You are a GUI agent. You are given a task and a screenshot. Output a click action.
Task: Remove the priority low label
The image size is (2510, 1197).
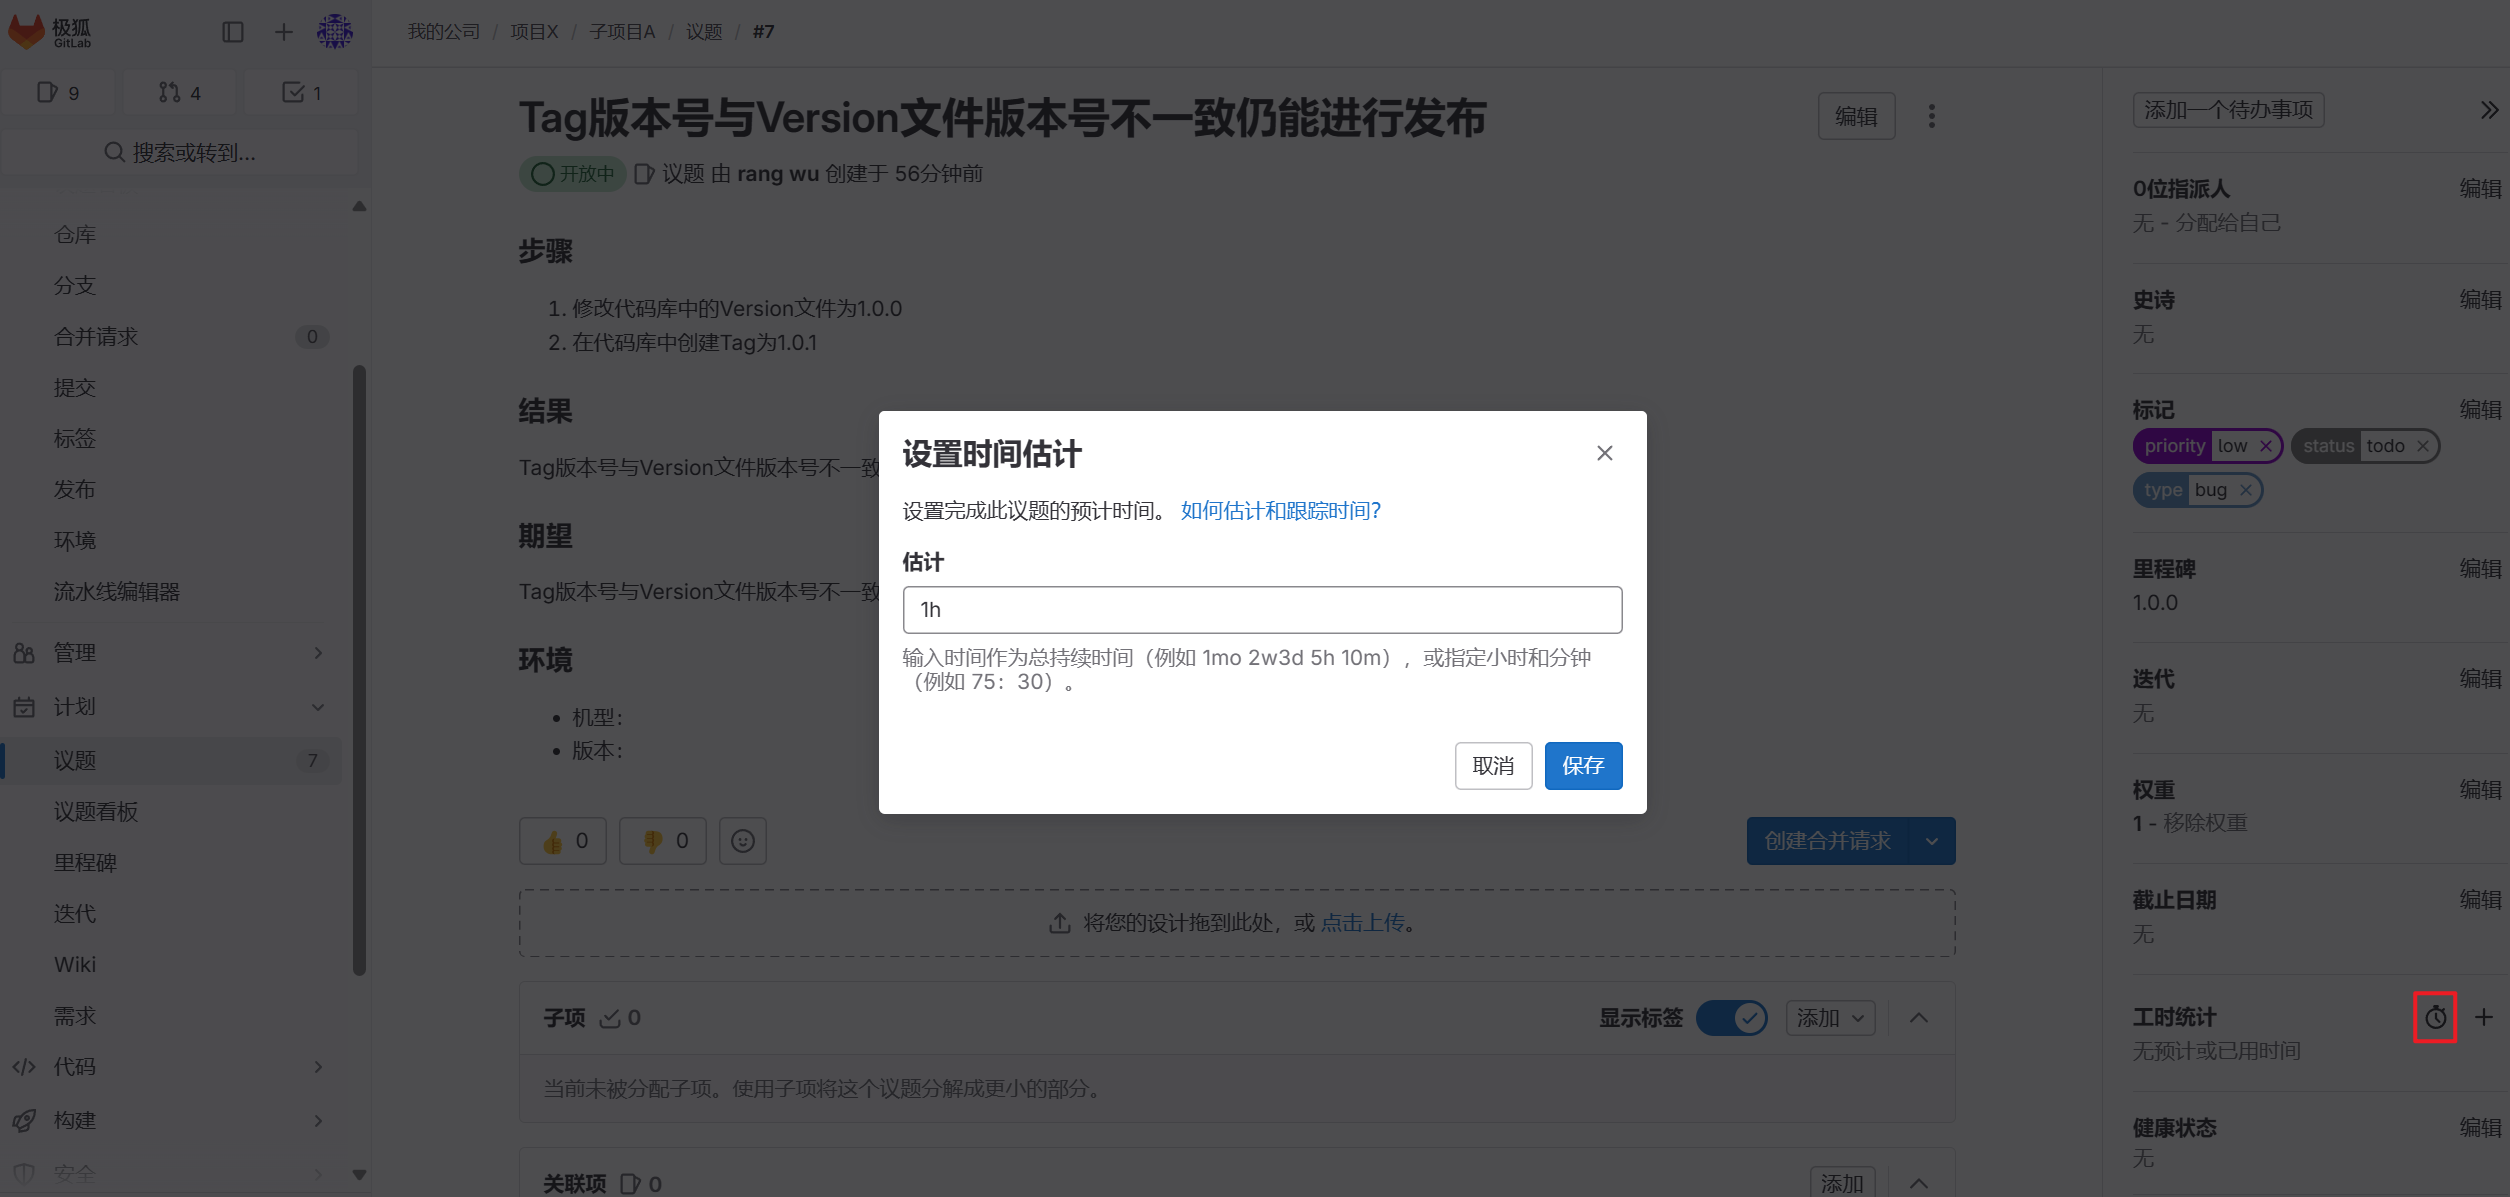coord(2265,446)
